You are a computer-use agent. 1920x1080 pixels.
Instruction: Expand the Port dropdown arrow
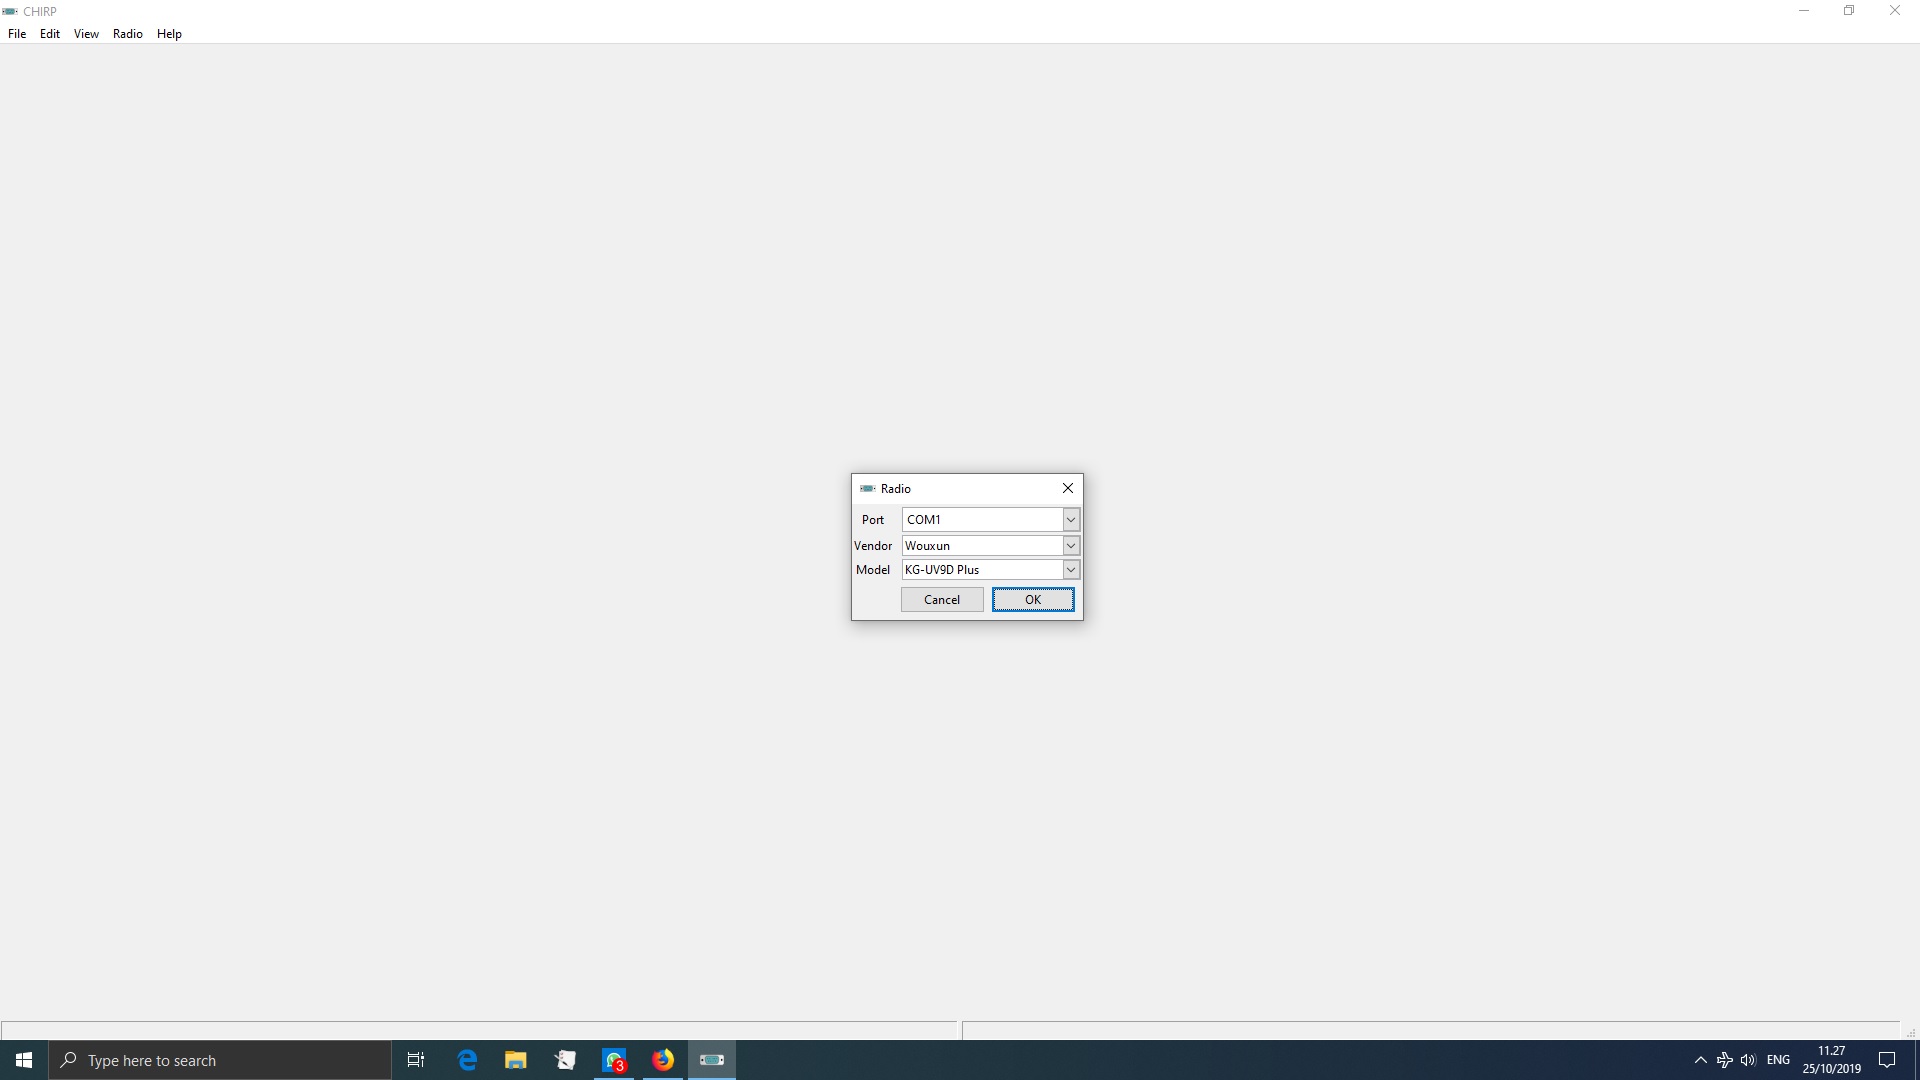[x=1071, y=519]
